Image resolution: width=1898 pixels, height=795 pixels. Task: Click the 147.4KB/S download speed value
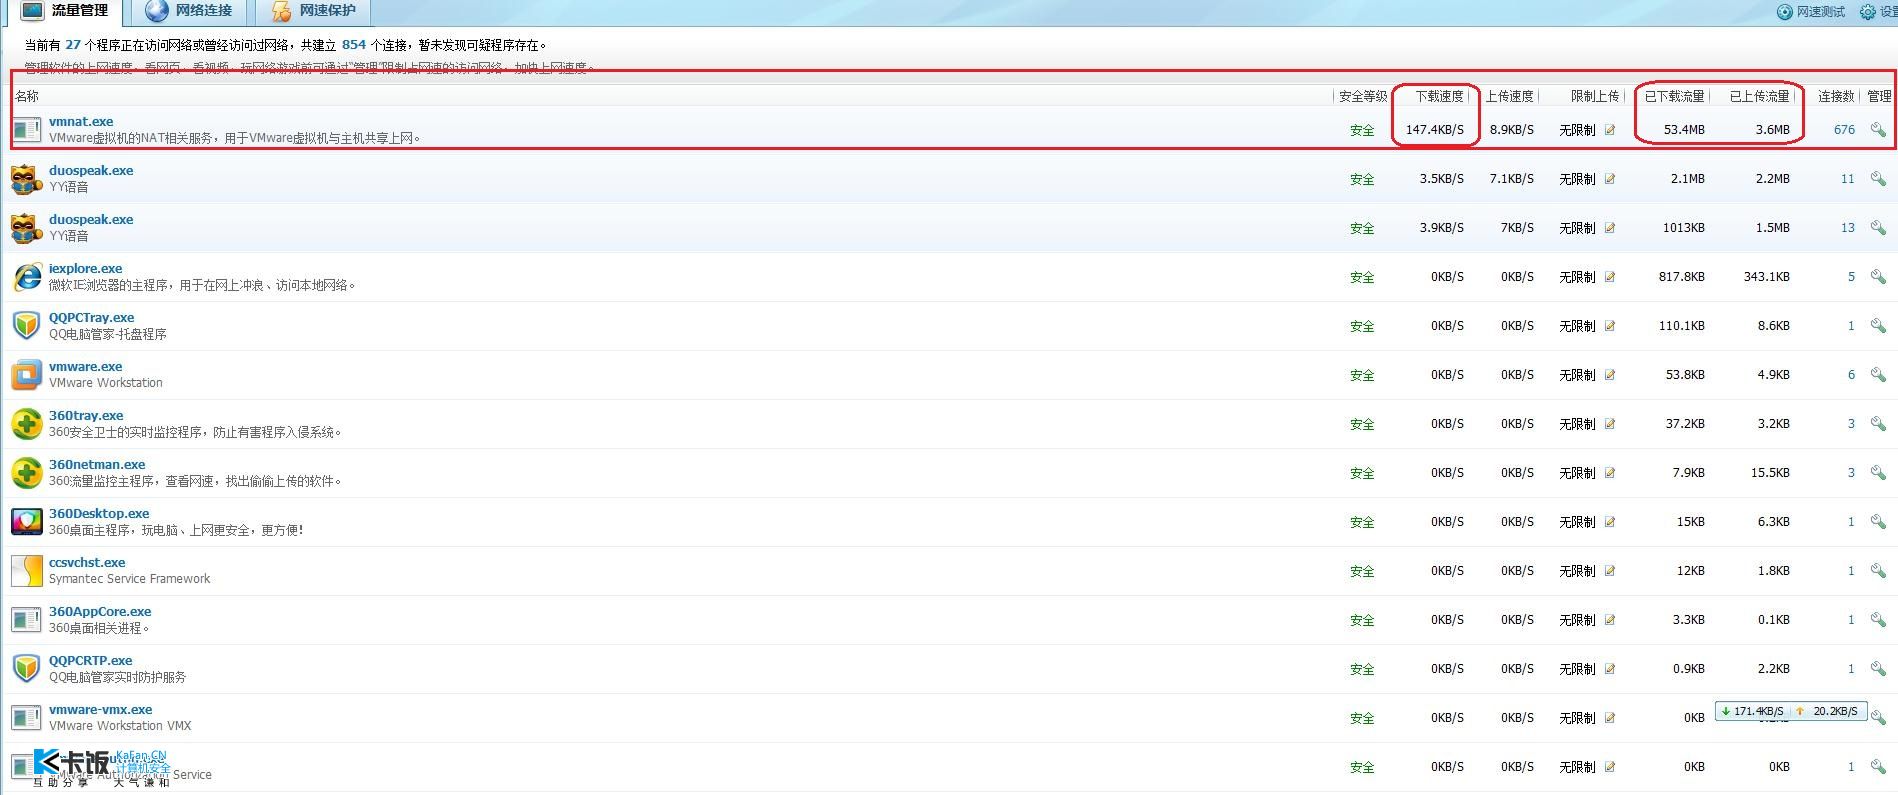click(x=1434, y=130)
